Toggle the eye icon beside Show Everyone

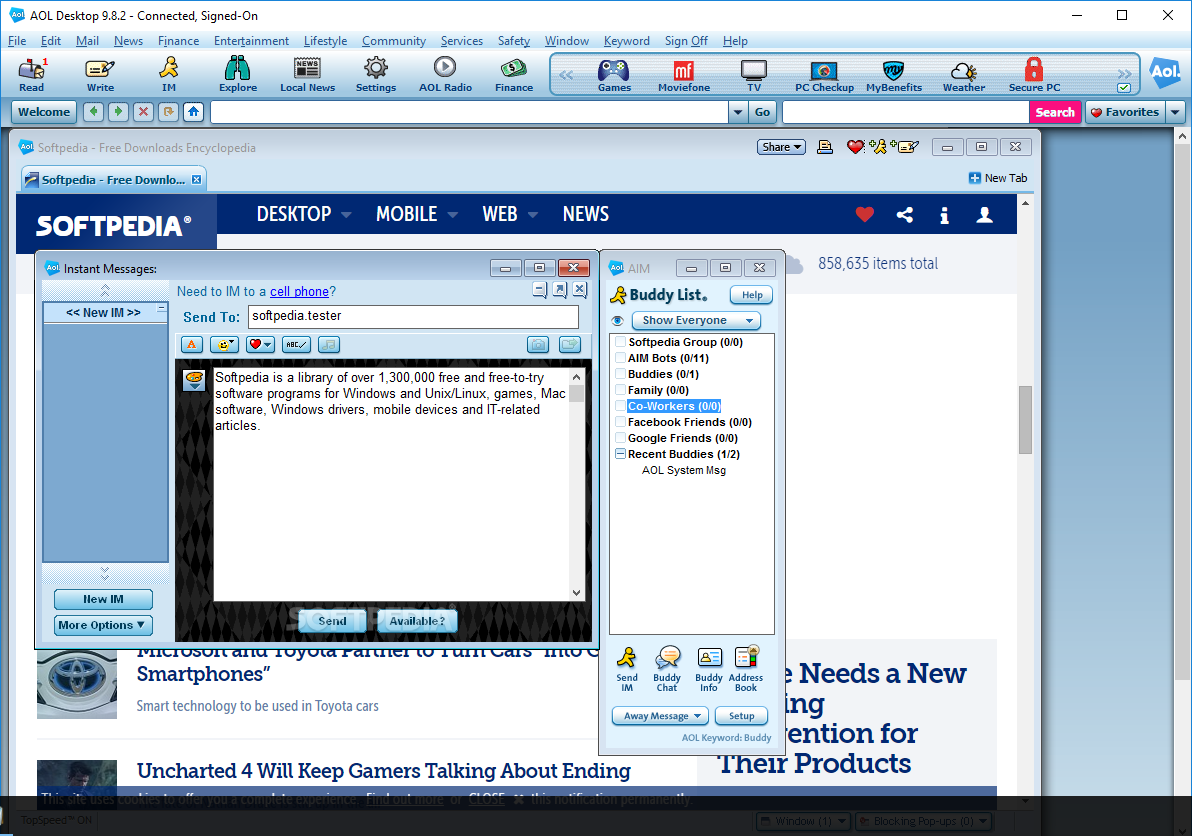click(x=618, y=320)
